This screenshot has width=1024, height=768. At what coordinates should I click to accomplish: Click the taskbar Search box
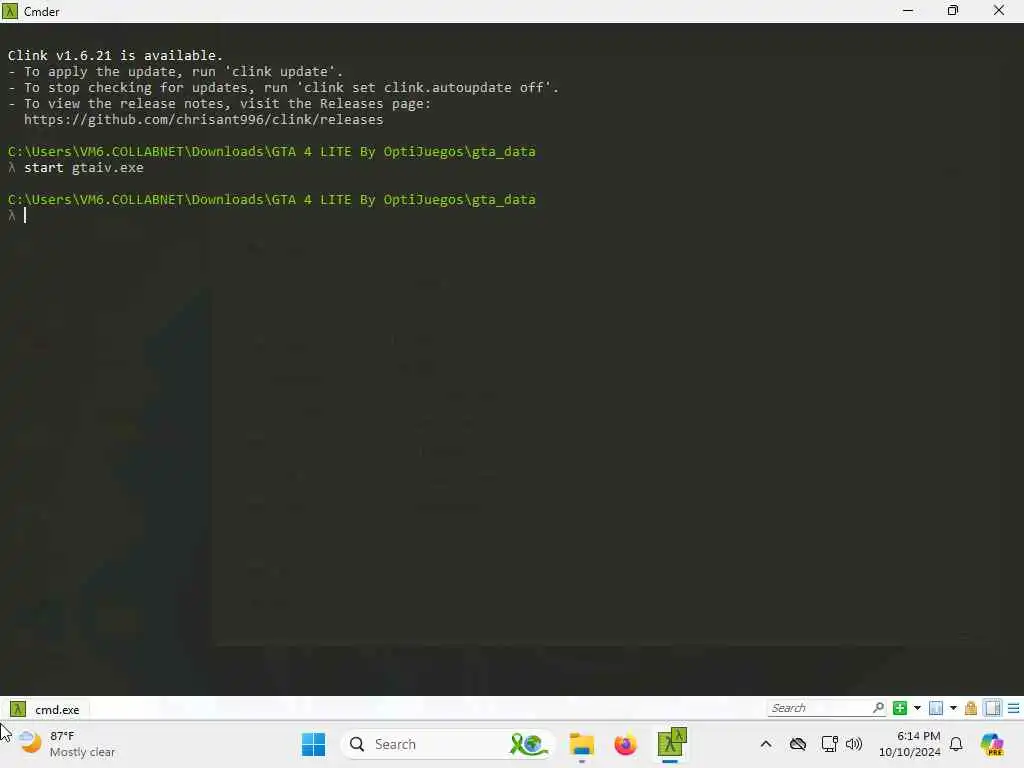[x=447, y=744]
